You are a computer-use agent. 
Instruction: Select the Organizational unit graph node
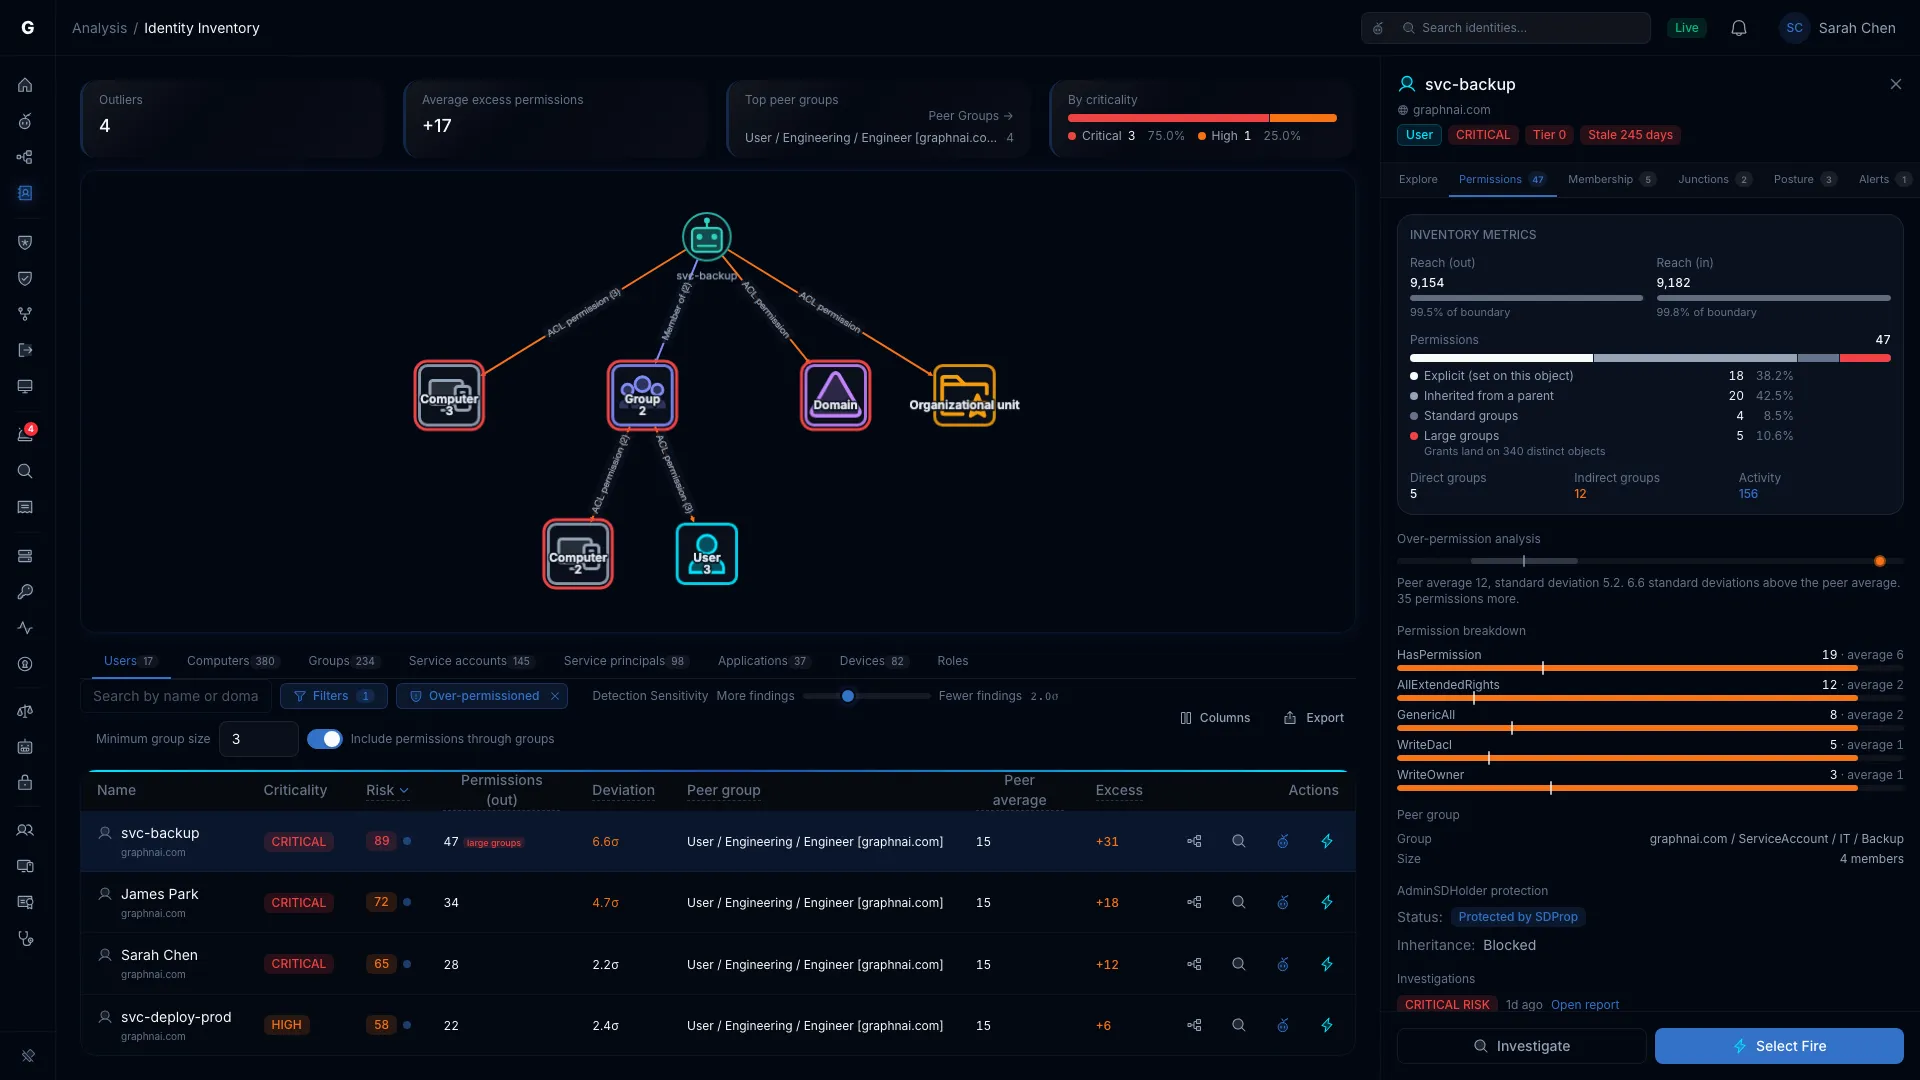pos(964,396)
